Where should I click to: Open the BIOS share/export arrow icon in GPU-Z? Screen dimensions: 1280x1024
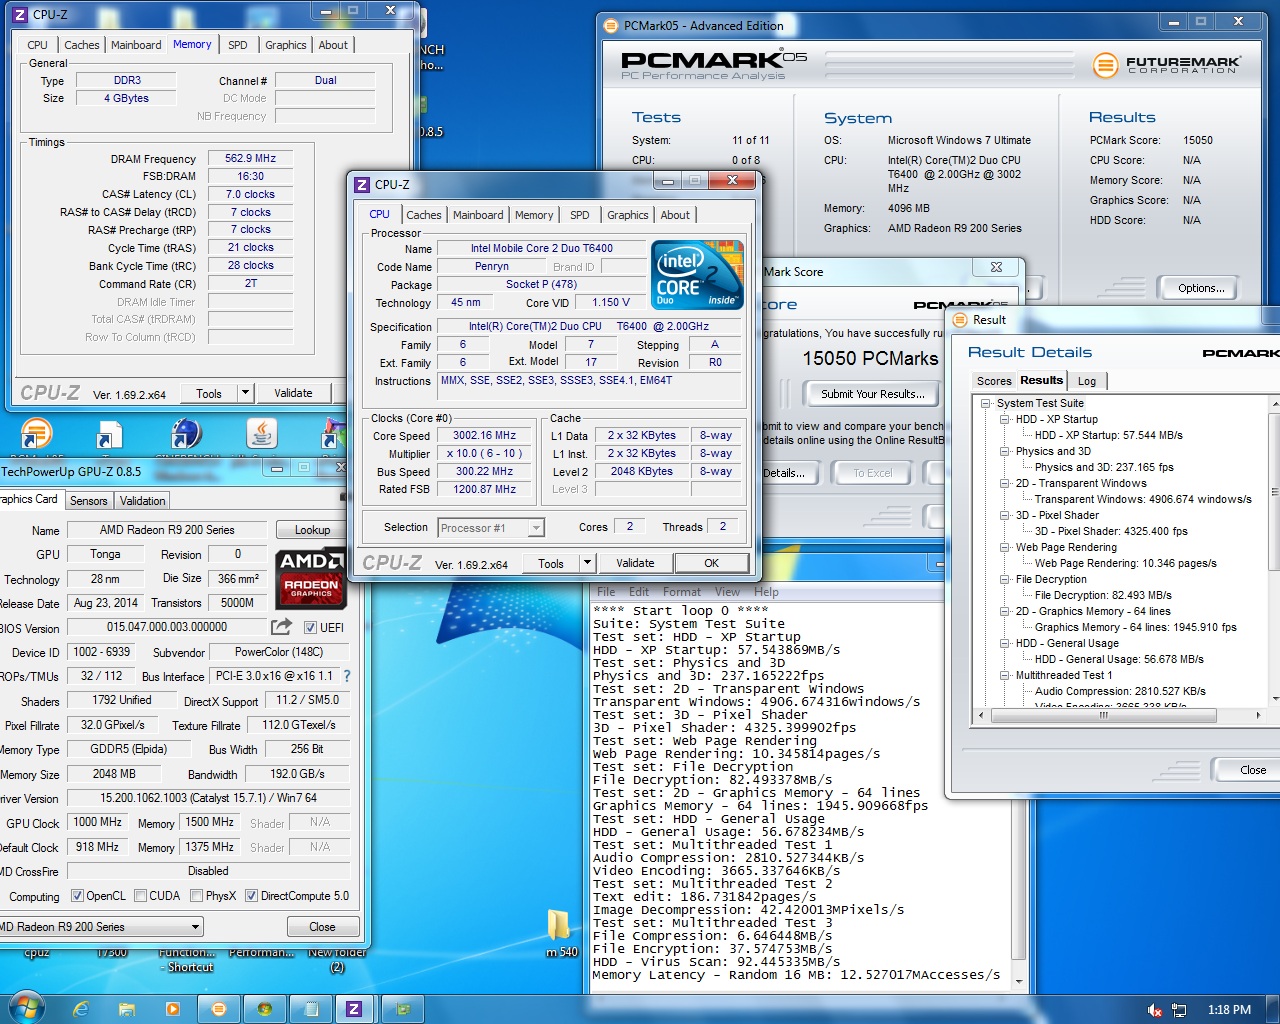pyautogui.click(x=281, y=627)
